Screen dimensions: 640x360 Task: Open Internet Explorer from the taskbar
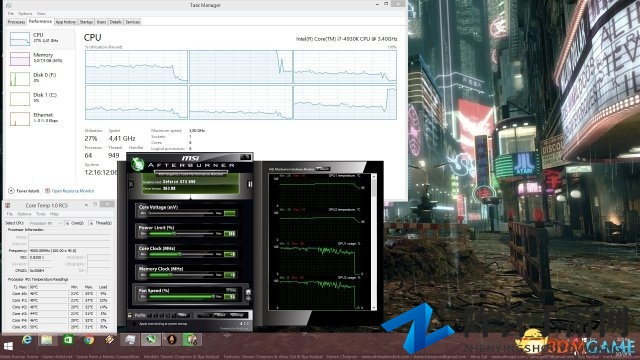coord(27,340)
